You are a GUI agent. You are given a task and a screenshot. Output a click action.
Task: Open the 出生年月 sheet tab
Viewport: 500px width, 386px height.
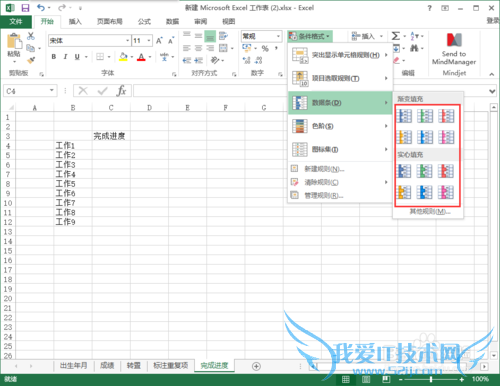(x=73, y=366)
